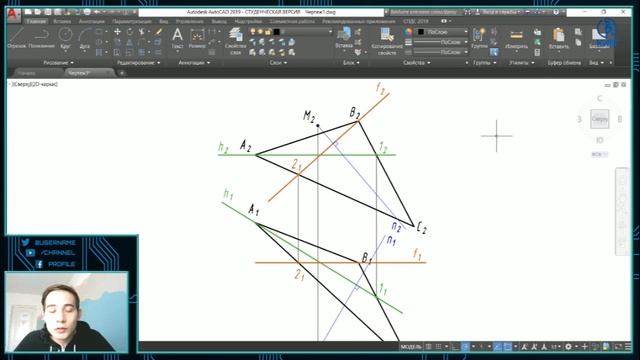Toggle clean screen icon in status bar
The image size is (640, 360).
point(618,347)
